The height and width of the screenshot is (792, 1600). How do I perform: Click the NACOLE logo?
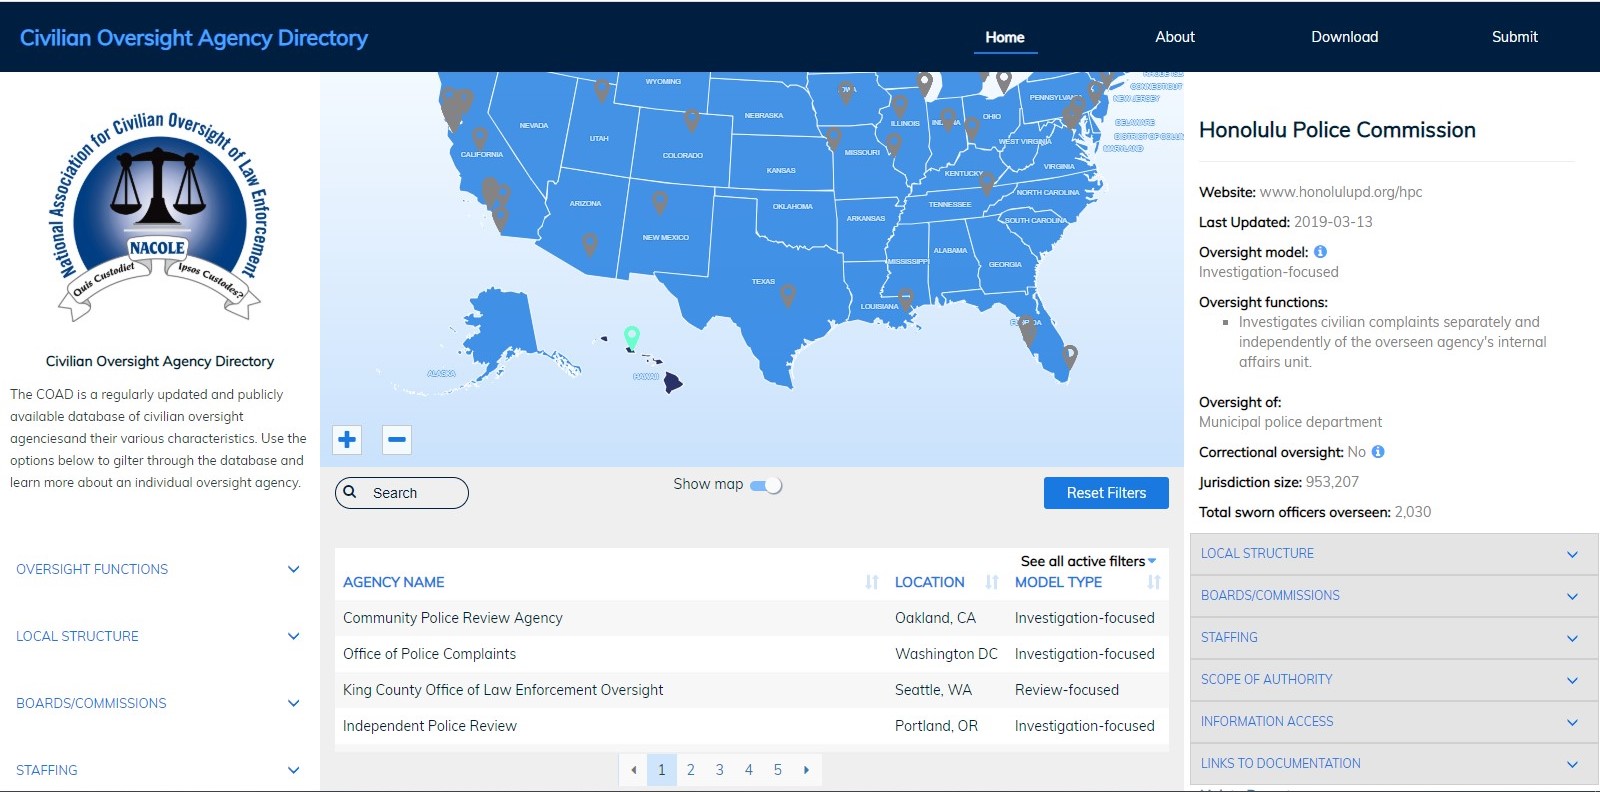[x=160, y=215]
